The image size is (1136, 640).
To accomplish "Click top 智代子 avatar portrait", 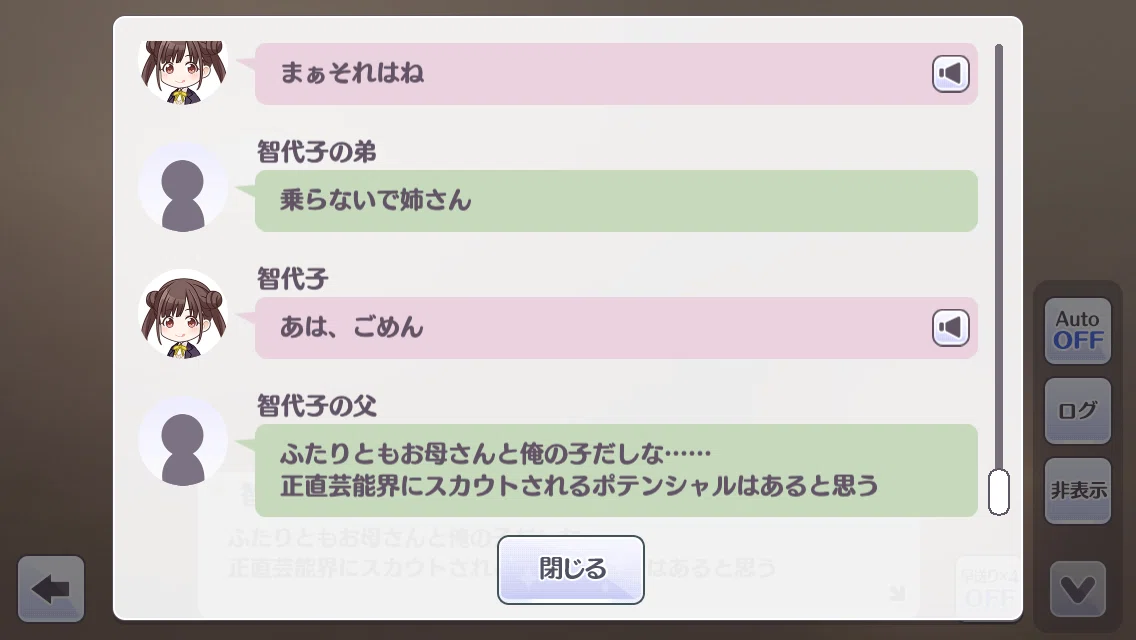I will 183,72.
